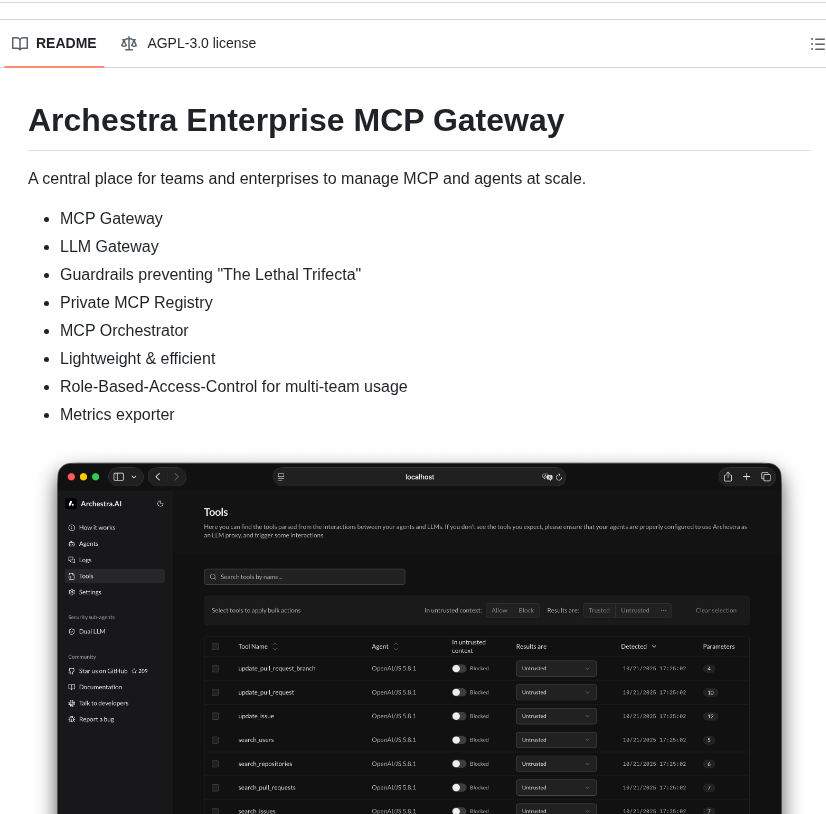This screenshot has height=814, width=826.
Task: Select the Logs item in the sidebar
Action: coord(85,560)
